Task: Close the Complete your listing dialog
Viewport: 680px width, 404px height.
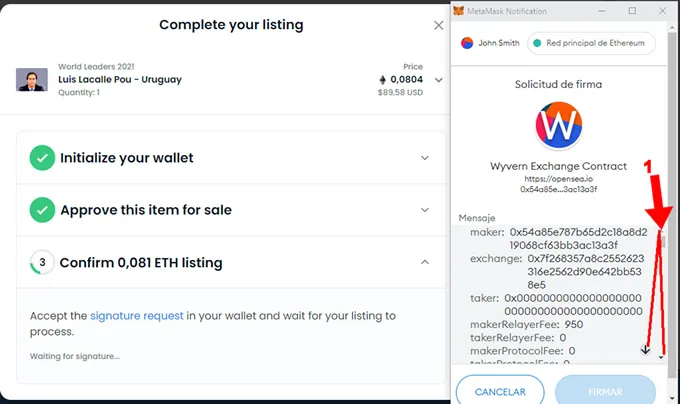Action: pyautogui.click(x=438, y=25)
